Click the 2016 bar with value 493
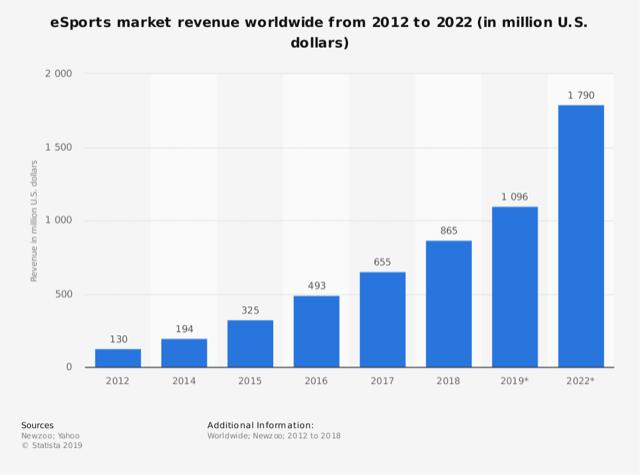The width and height of the screenshot is (640, 475). coord(316,331)
